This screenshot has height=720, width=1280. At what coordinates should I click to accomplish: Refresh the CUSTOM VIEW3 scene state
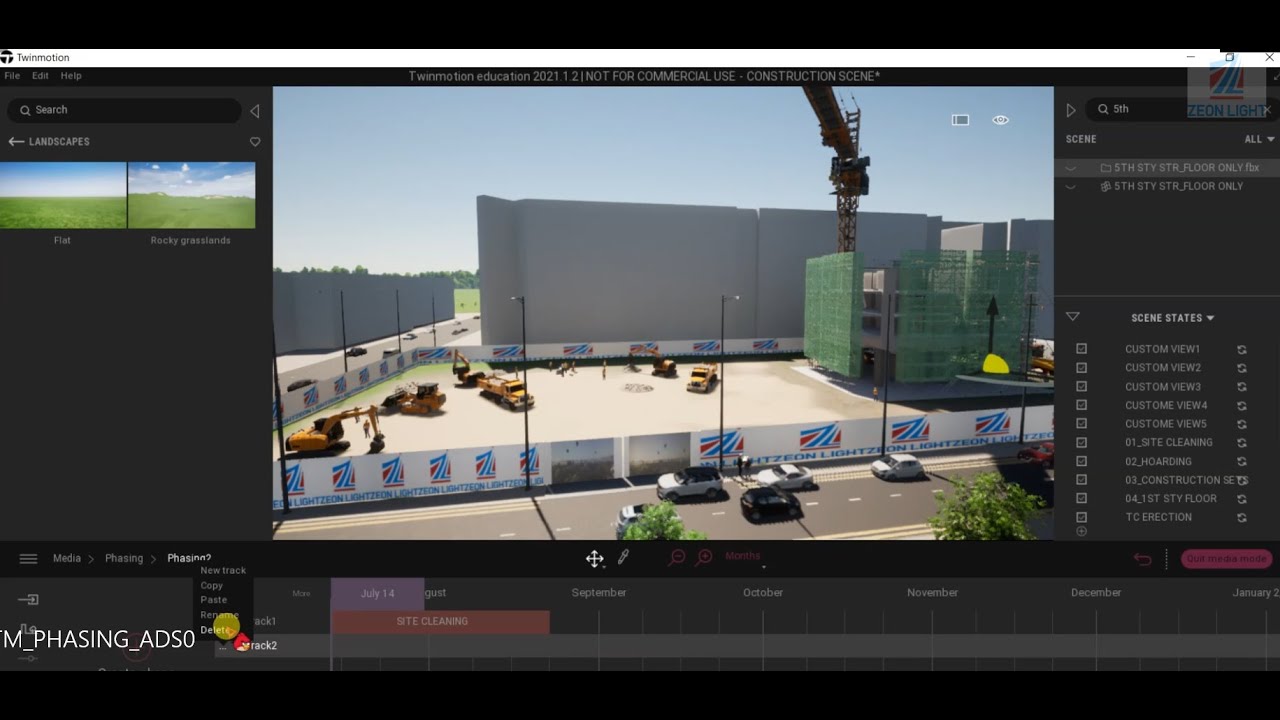[x=1241, y=387]
